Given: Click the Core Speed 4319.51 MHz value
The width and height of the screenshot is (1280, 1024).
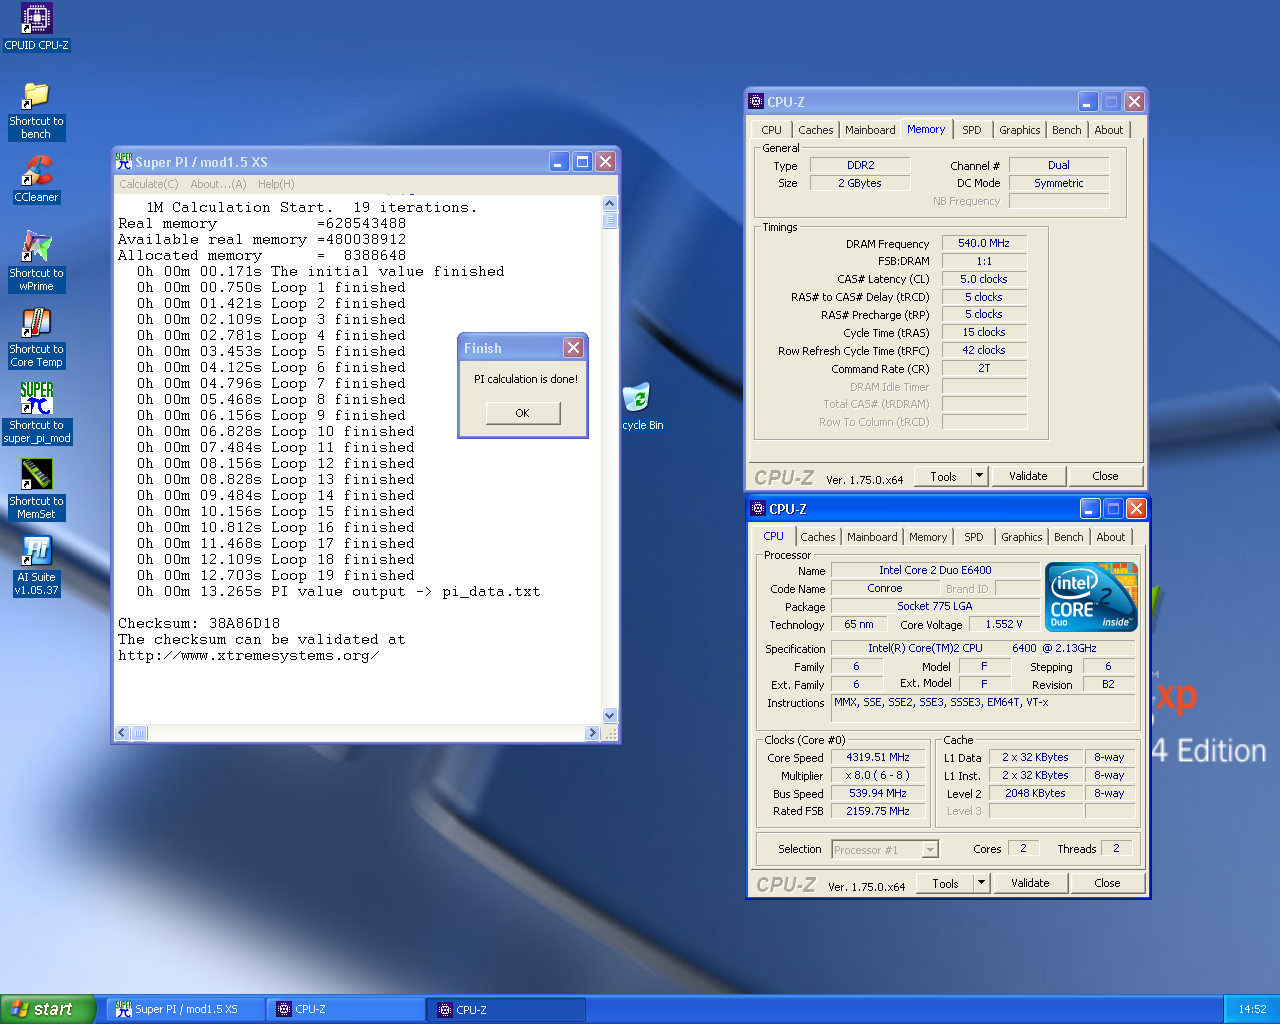Looking at the screenshot, I should (x=878, y=758).
